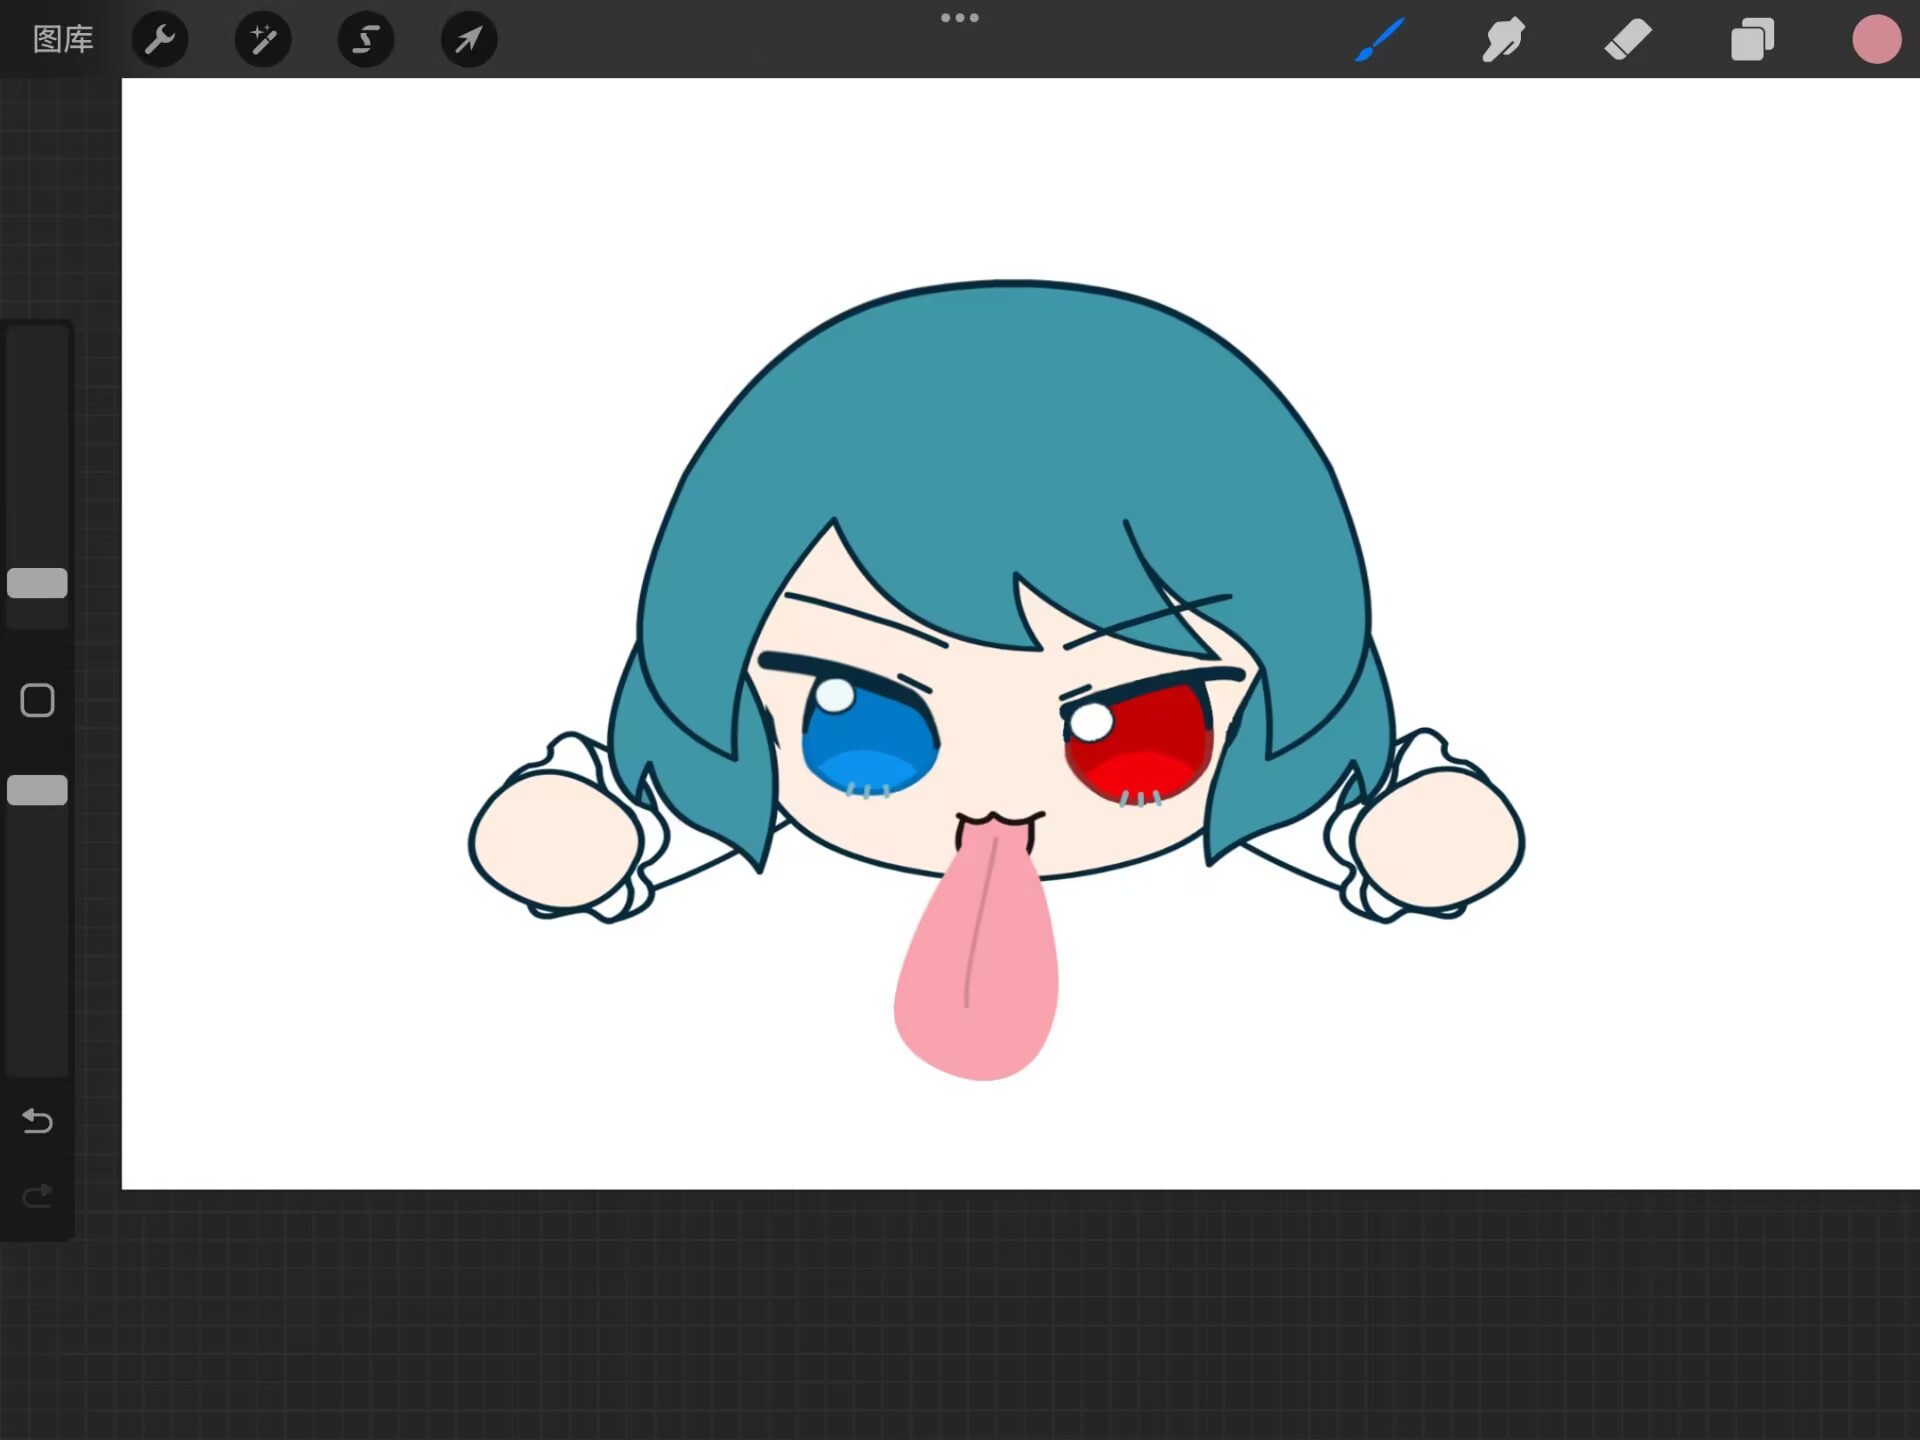Open the Selection tool
1920x1440 pixels.
tap(366, 39)
